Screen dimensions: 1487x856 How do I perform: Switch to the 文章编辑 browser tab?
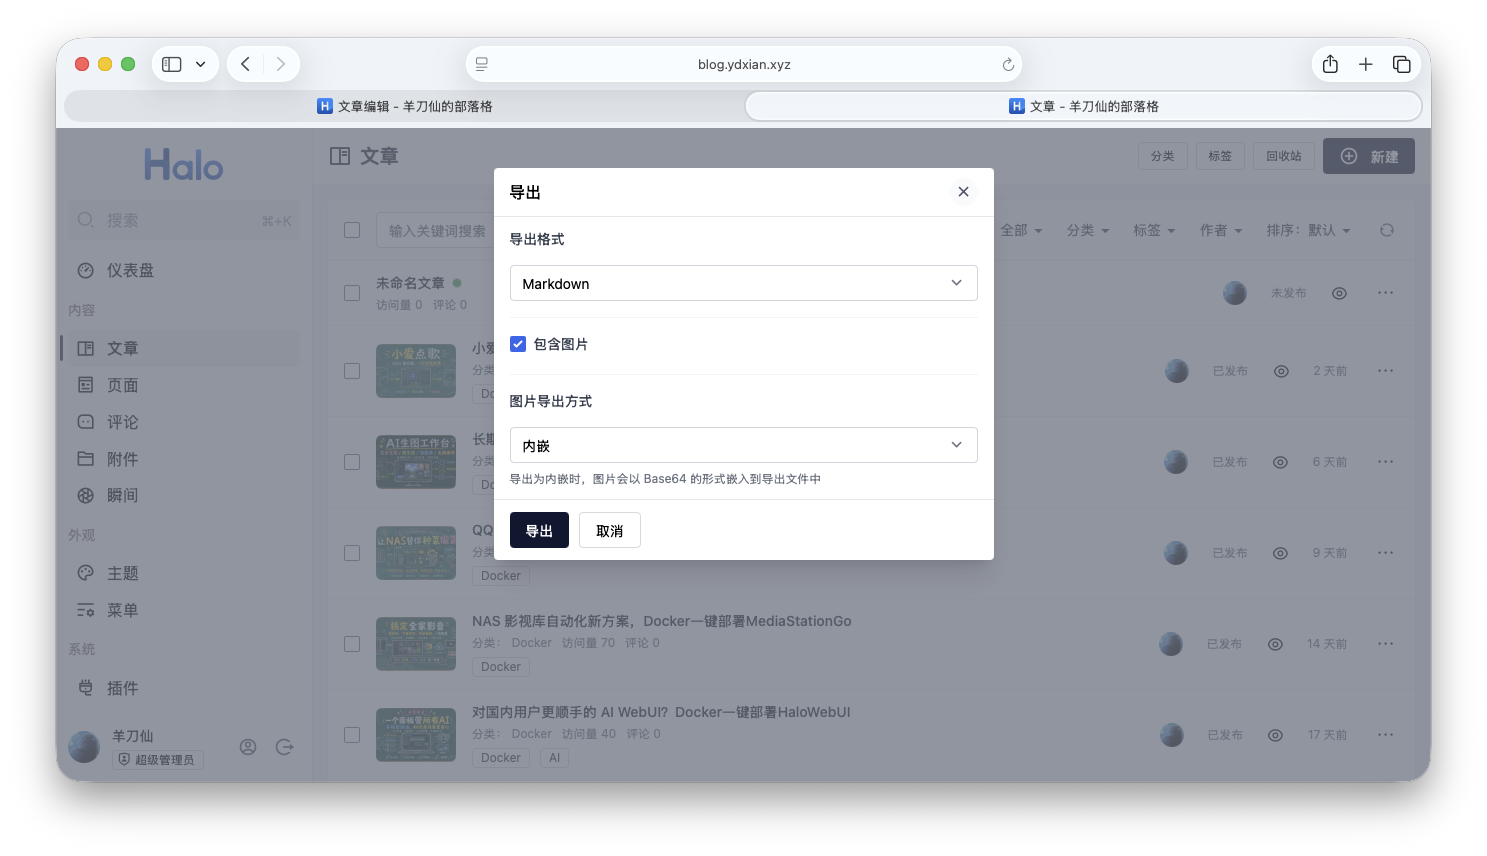click(405, 106)
